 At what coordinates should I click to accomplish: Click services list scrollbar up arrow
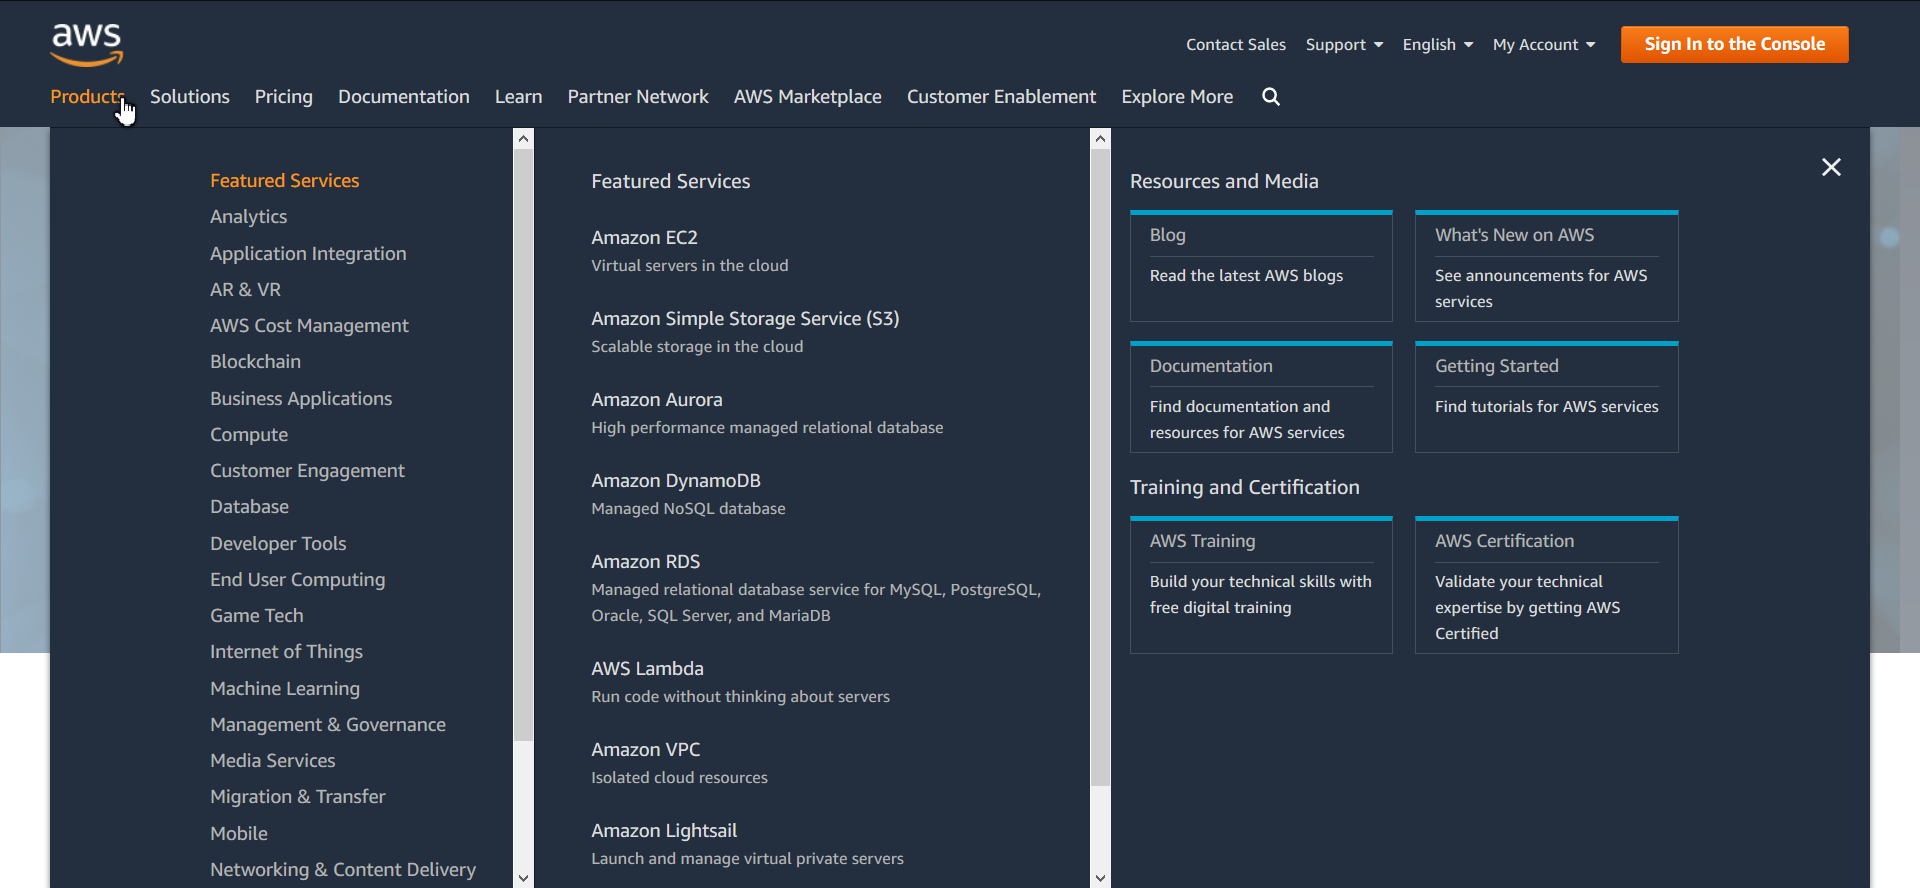1100,139
